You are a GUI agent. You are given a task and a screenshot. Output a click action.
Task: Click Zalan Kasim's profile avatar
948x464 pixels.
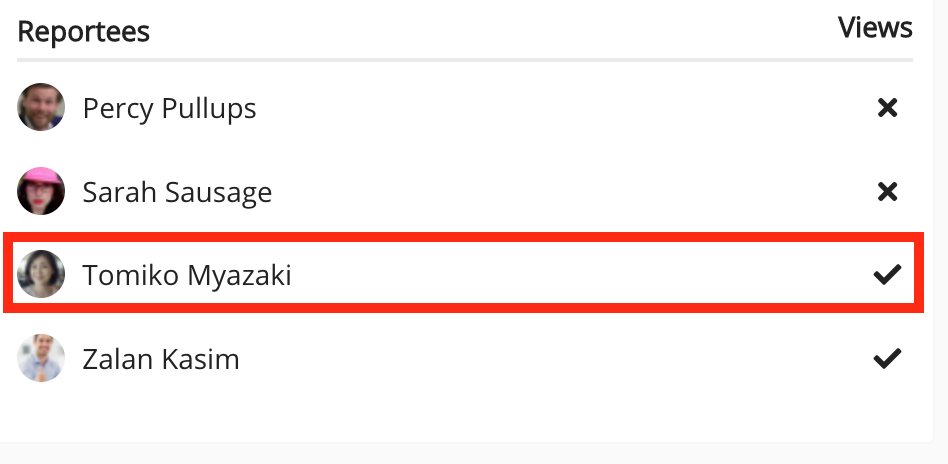tap(41, 358)
